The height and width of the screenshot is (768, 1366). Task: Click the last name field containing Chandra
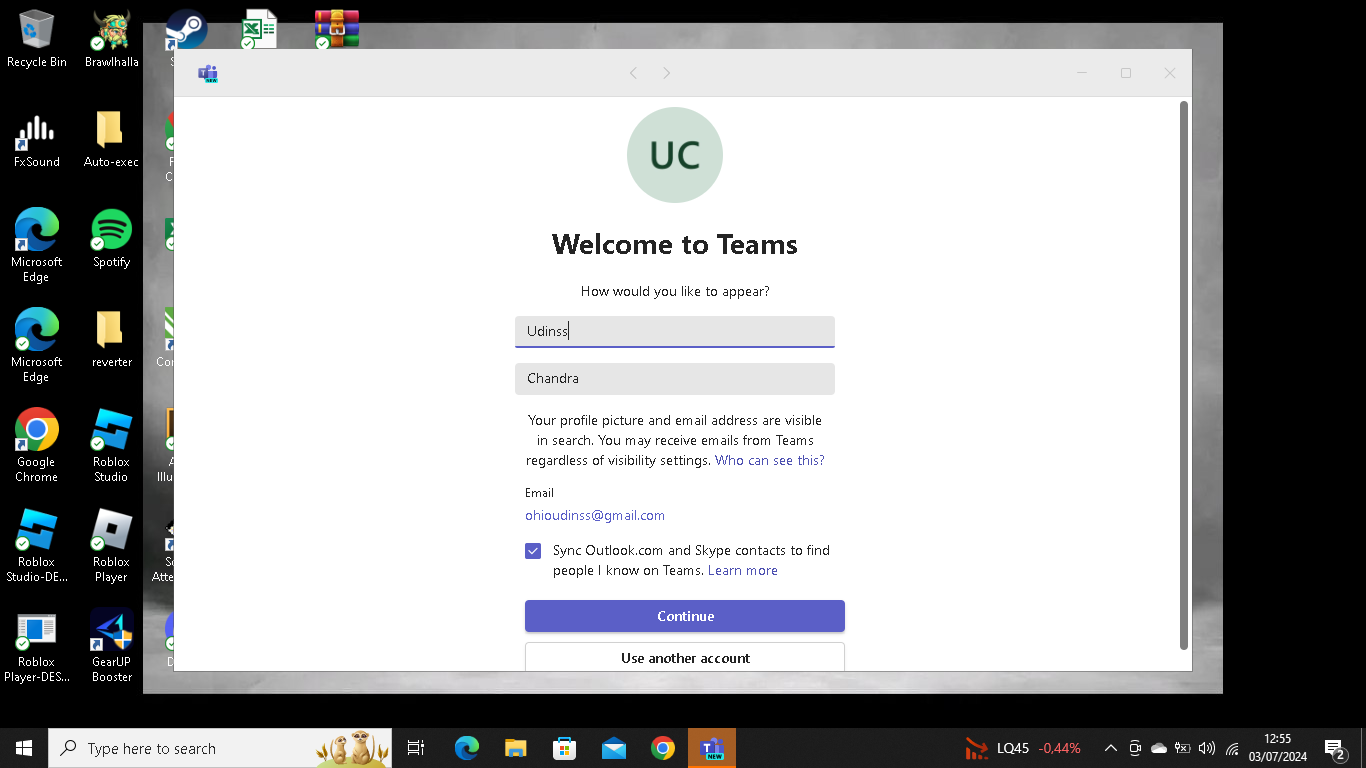point(675,379)
